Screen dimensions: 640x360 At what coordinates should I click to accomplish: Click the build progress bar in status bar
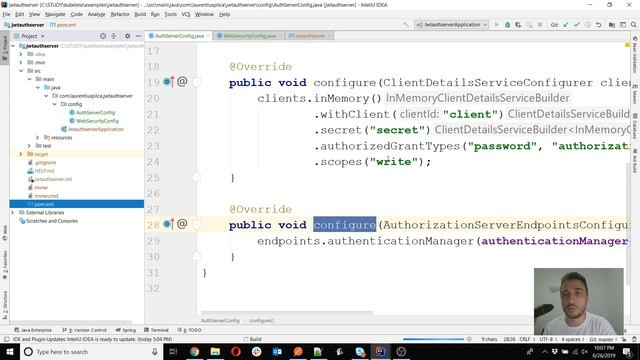(x=433, y=339)
